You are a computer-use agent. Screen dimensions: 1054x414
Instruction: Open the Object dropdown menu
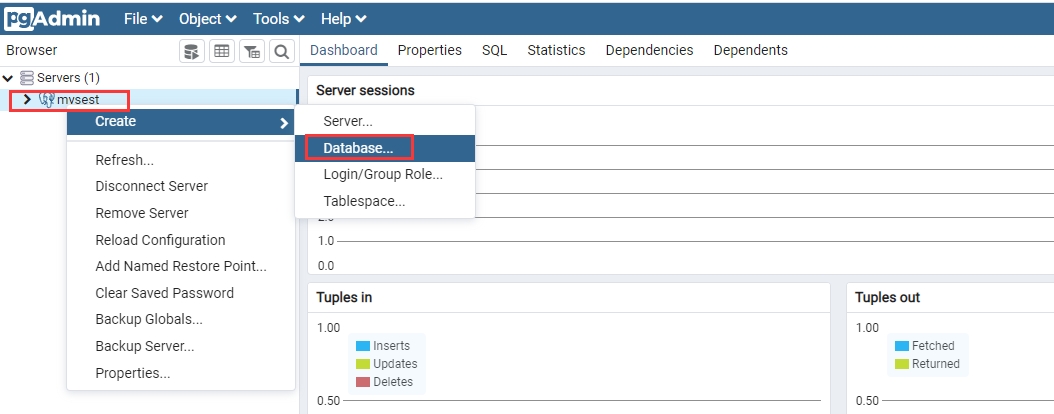[207, 19]
